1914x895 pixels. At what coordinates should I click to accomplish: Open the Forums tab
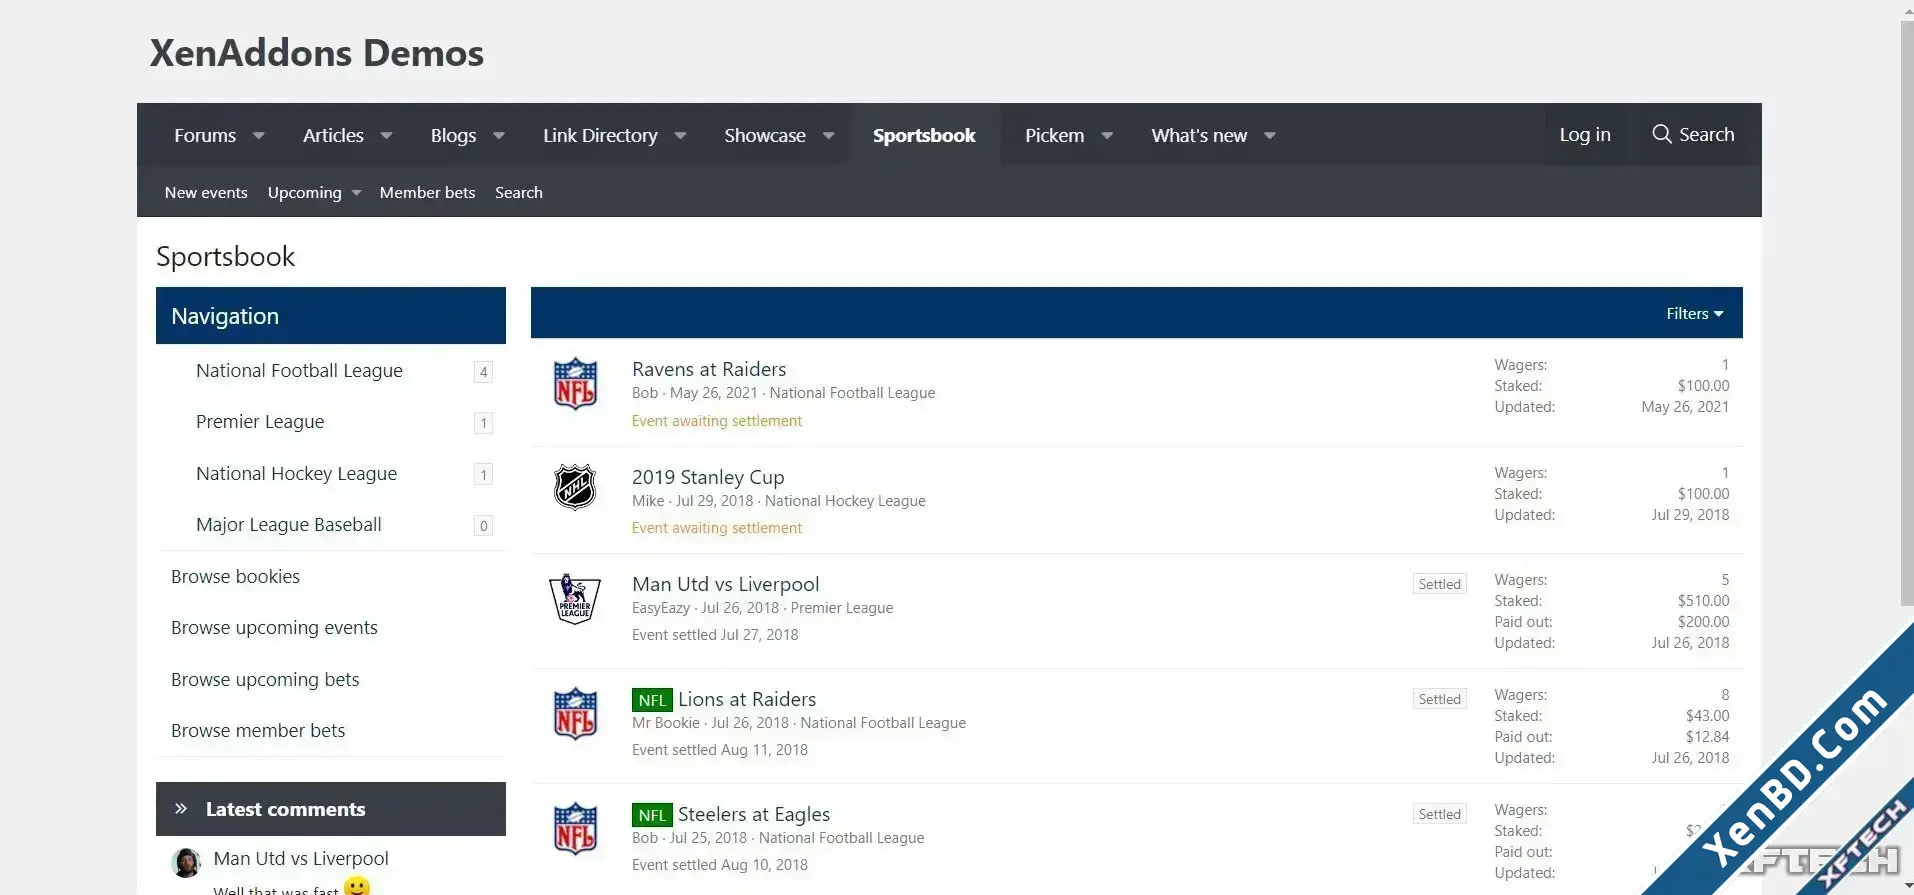pyautogui.click(x=205, y=135)
